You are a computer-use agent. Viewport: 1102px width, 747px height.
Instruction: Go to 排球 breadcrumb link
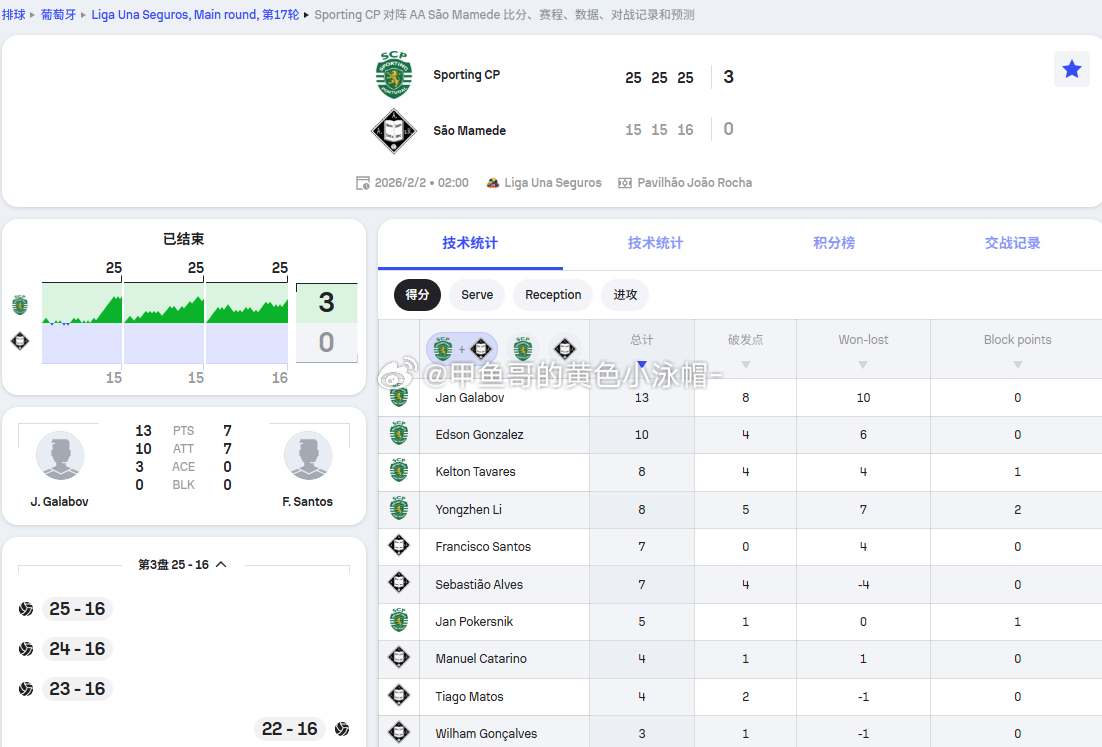point(13,14)
